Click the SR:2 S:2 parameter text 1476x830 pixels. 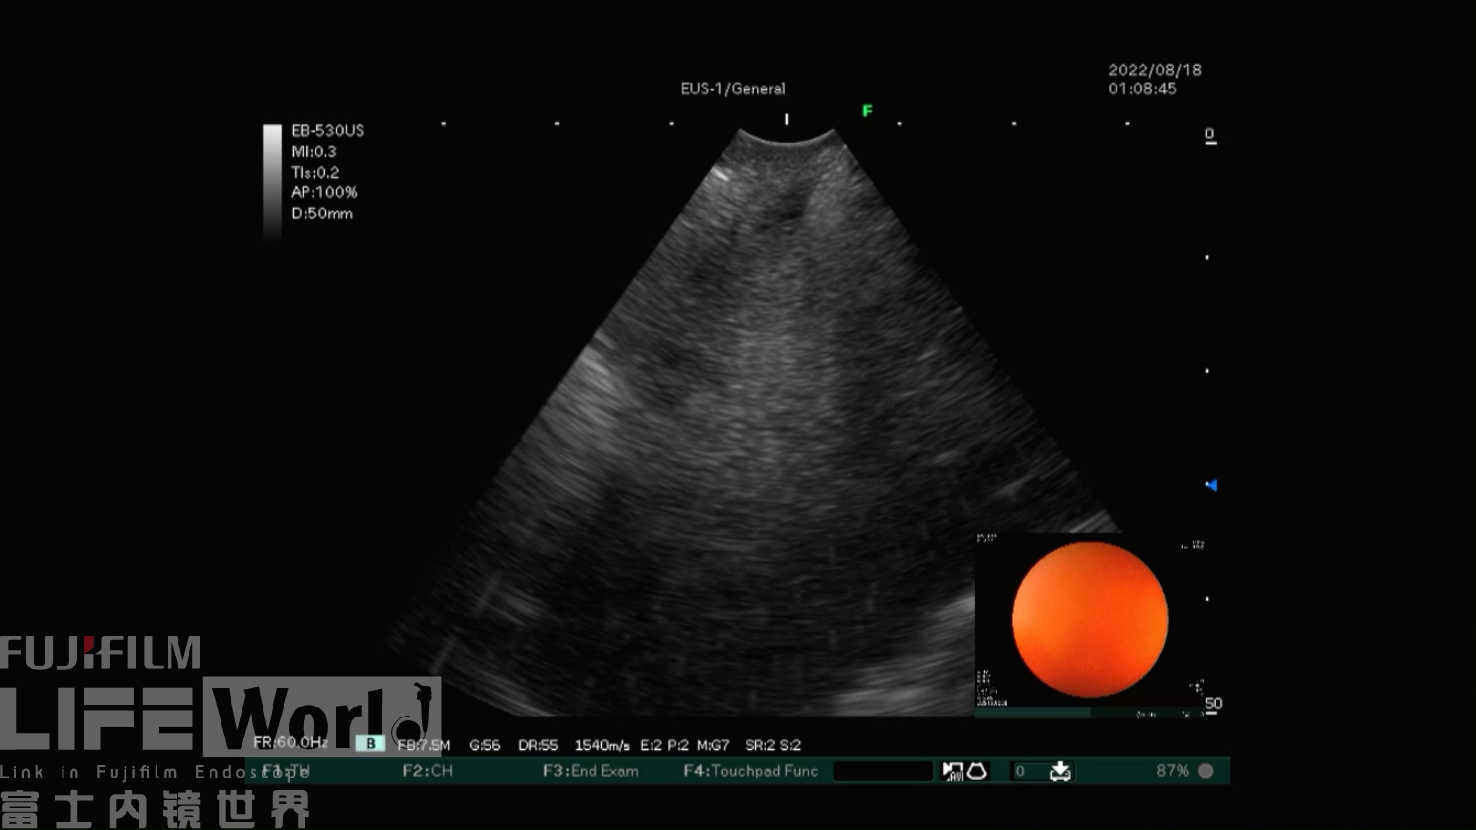click(773, 745)
